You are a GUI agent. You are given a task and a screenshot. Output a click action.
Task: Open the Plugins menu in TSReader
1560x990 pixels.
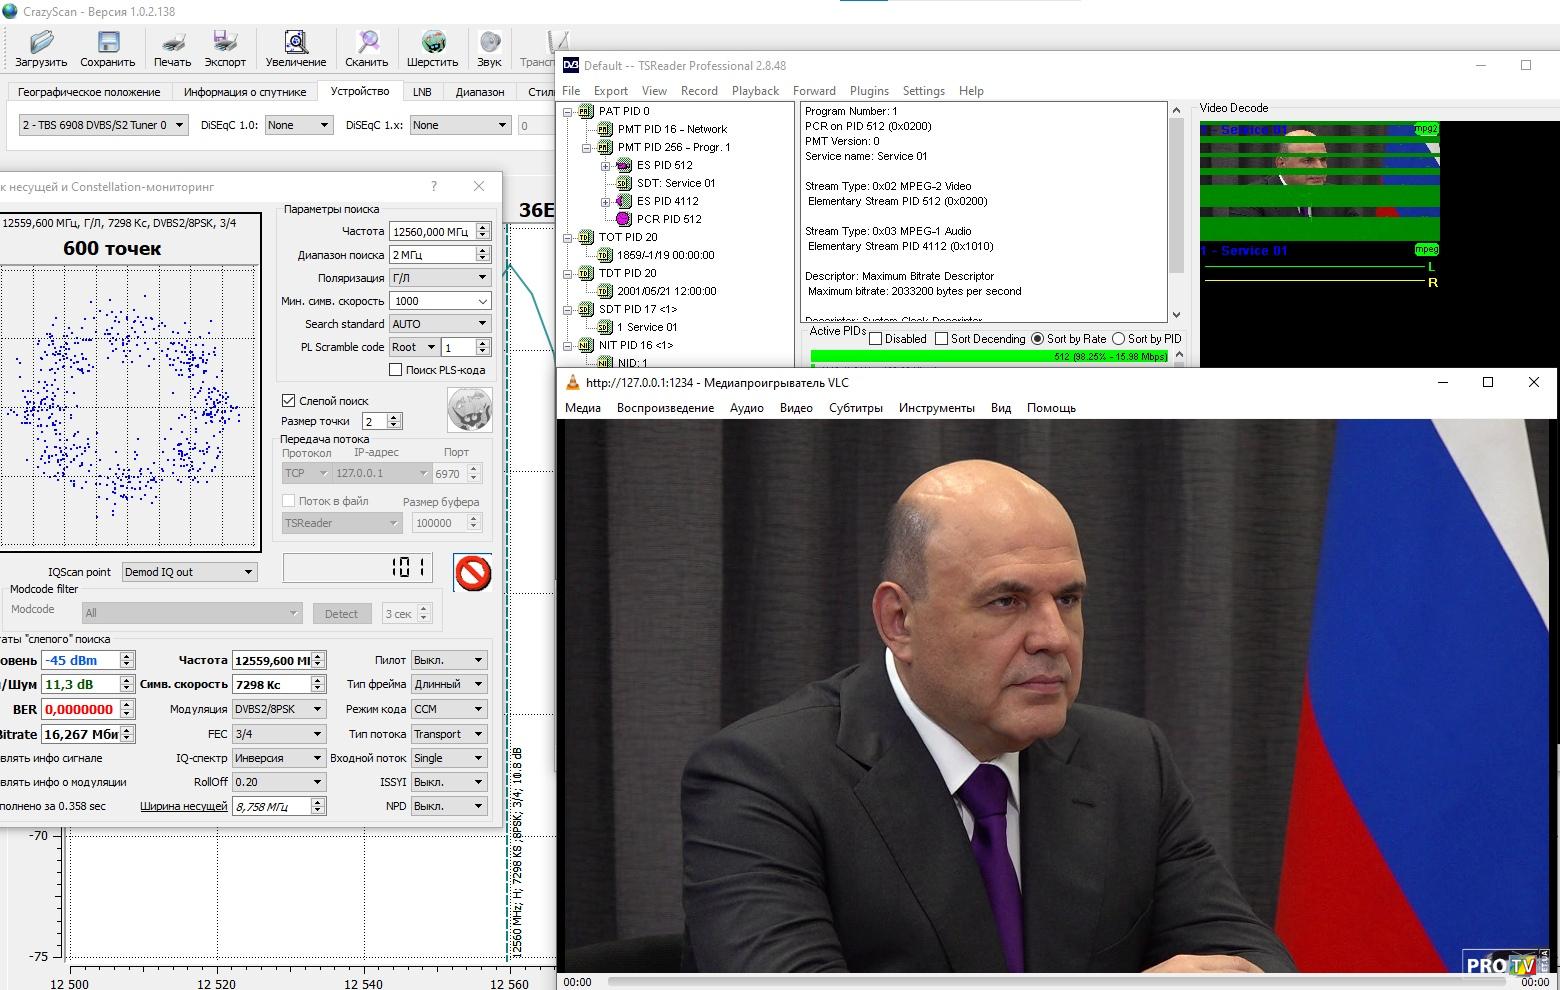coord(868,91)
